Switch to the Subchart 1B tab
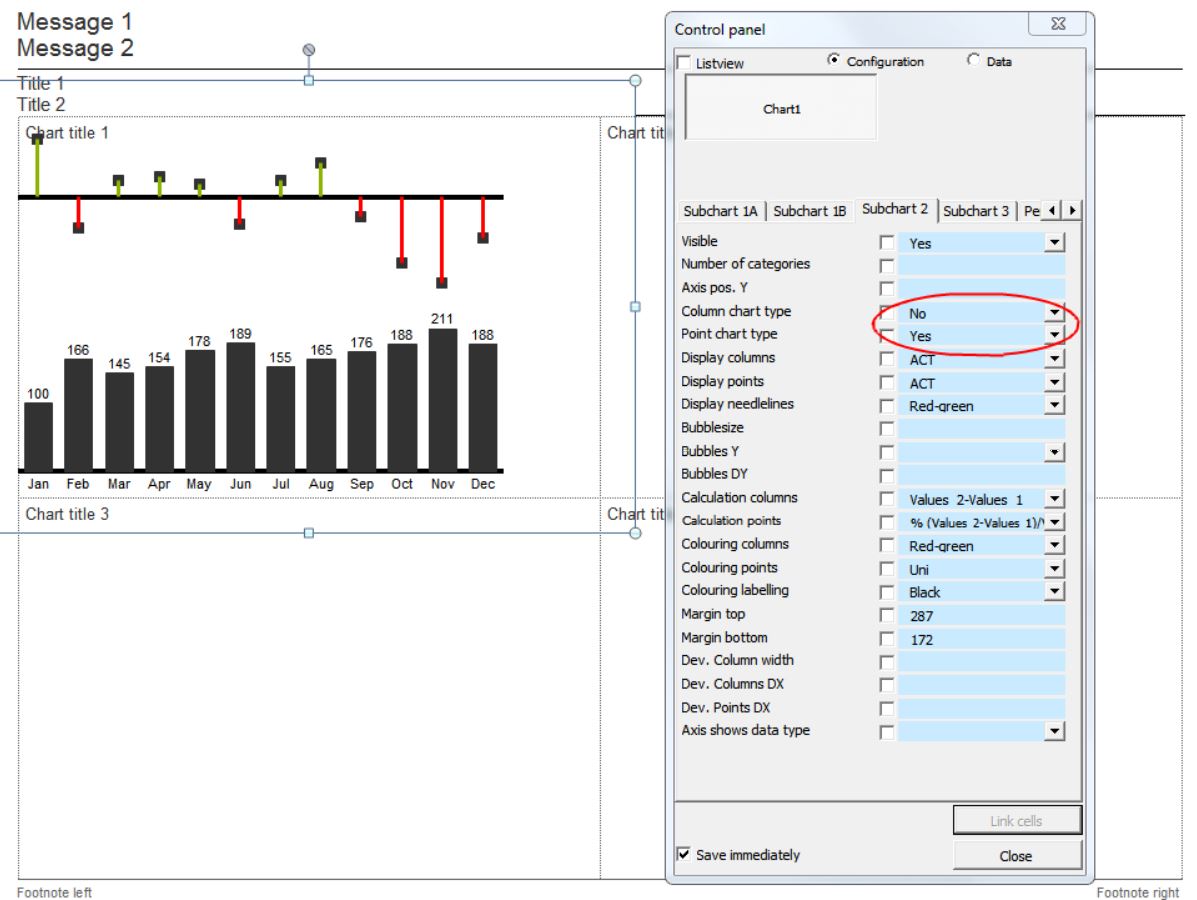This screenshot has width=1197, height=900. pos(809,211)
